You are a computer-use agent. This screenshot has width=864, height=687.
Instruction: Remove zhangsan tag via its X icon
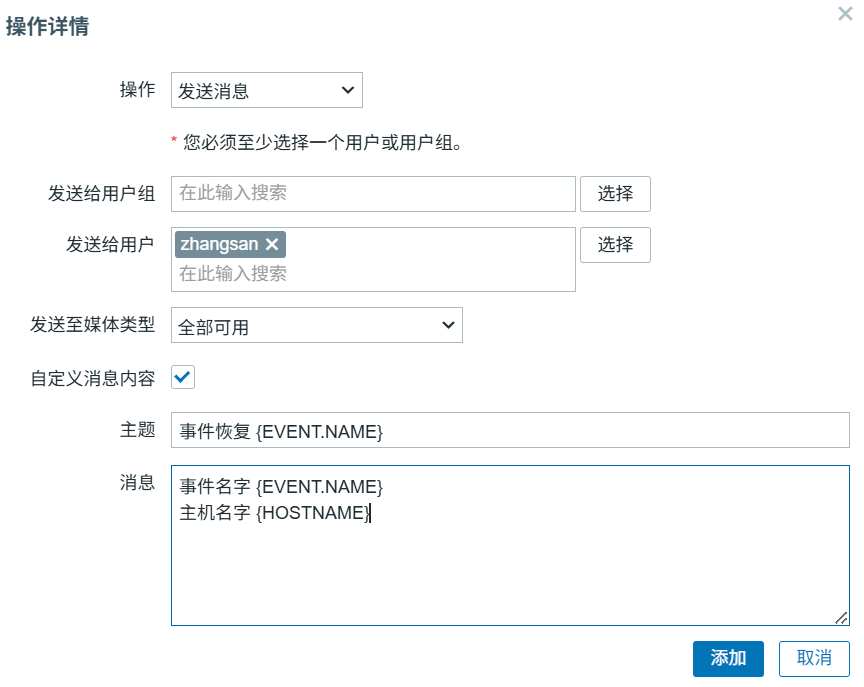coord(272,244)
